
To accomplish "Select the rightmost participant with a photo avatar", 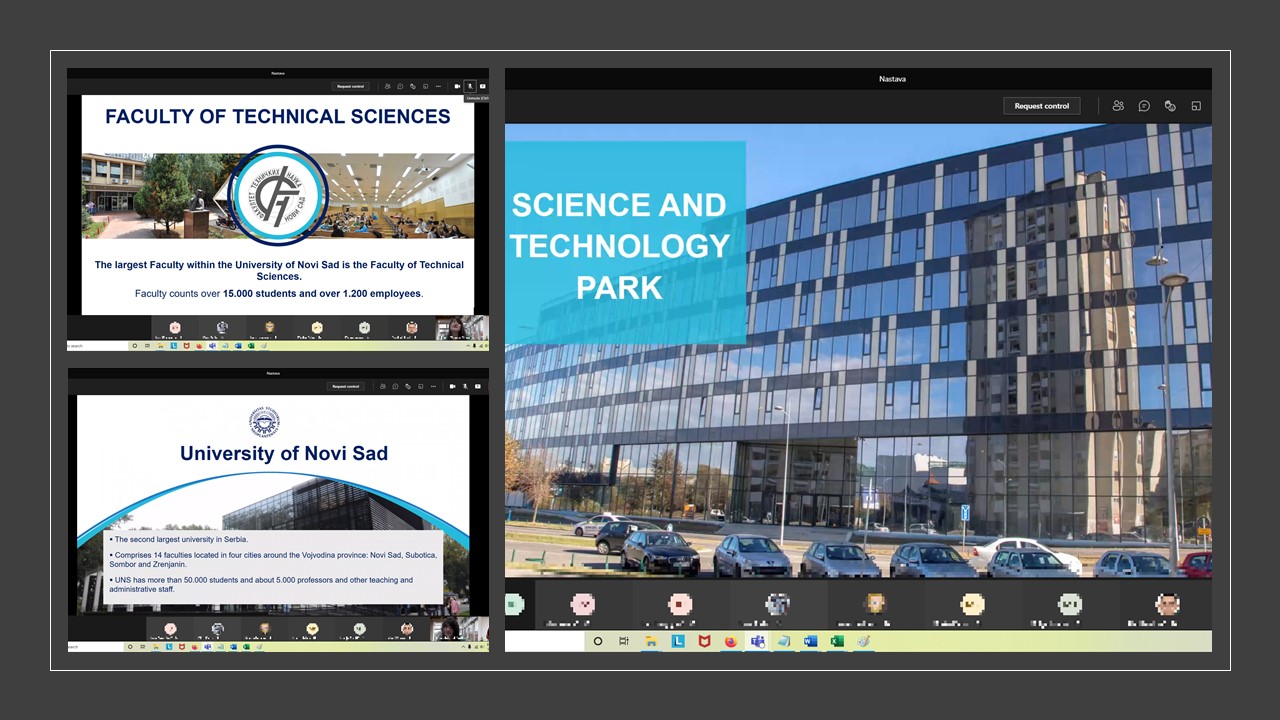I will tap(1167, 604).
